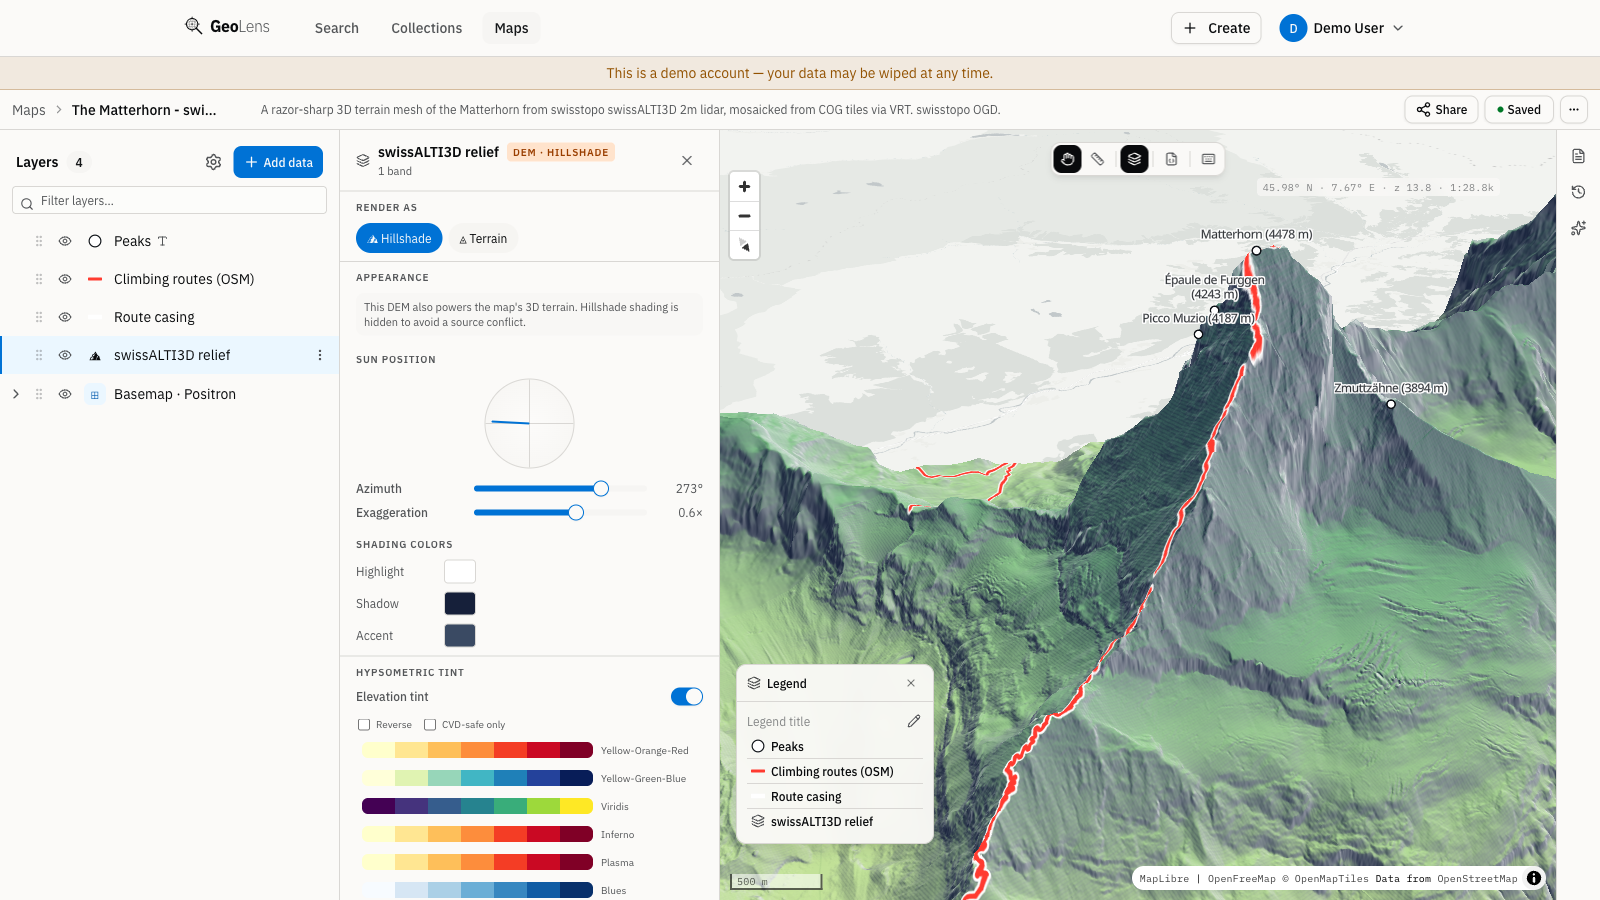Enable CVD-safe only checkbox
The image size is (1600, 900).
pyautogui.click(x=430, y=725)
